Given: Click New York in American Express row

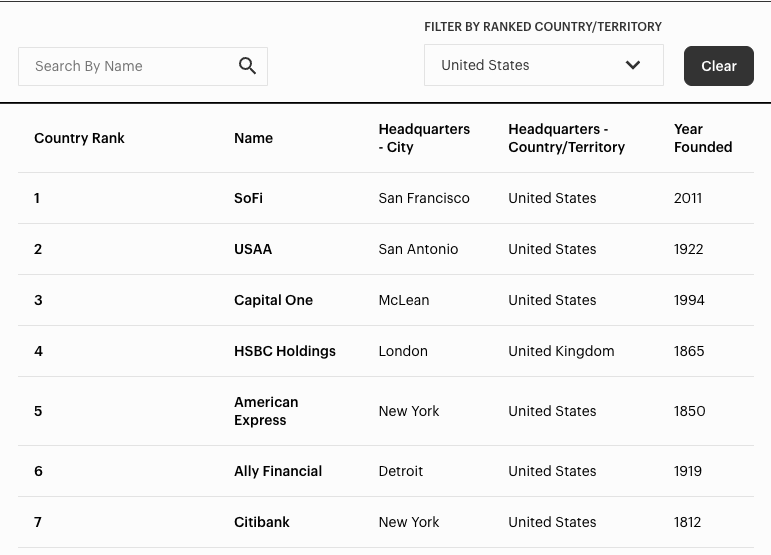Looking at the screenshot, I should click(409, 411).
